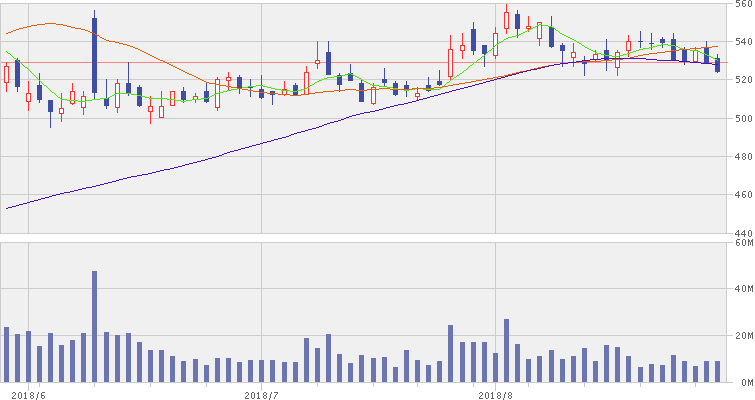Click the 2018/8 date label
Image resolution: width=755 pixels, height=400 pixels.
(x=496, y=394)
